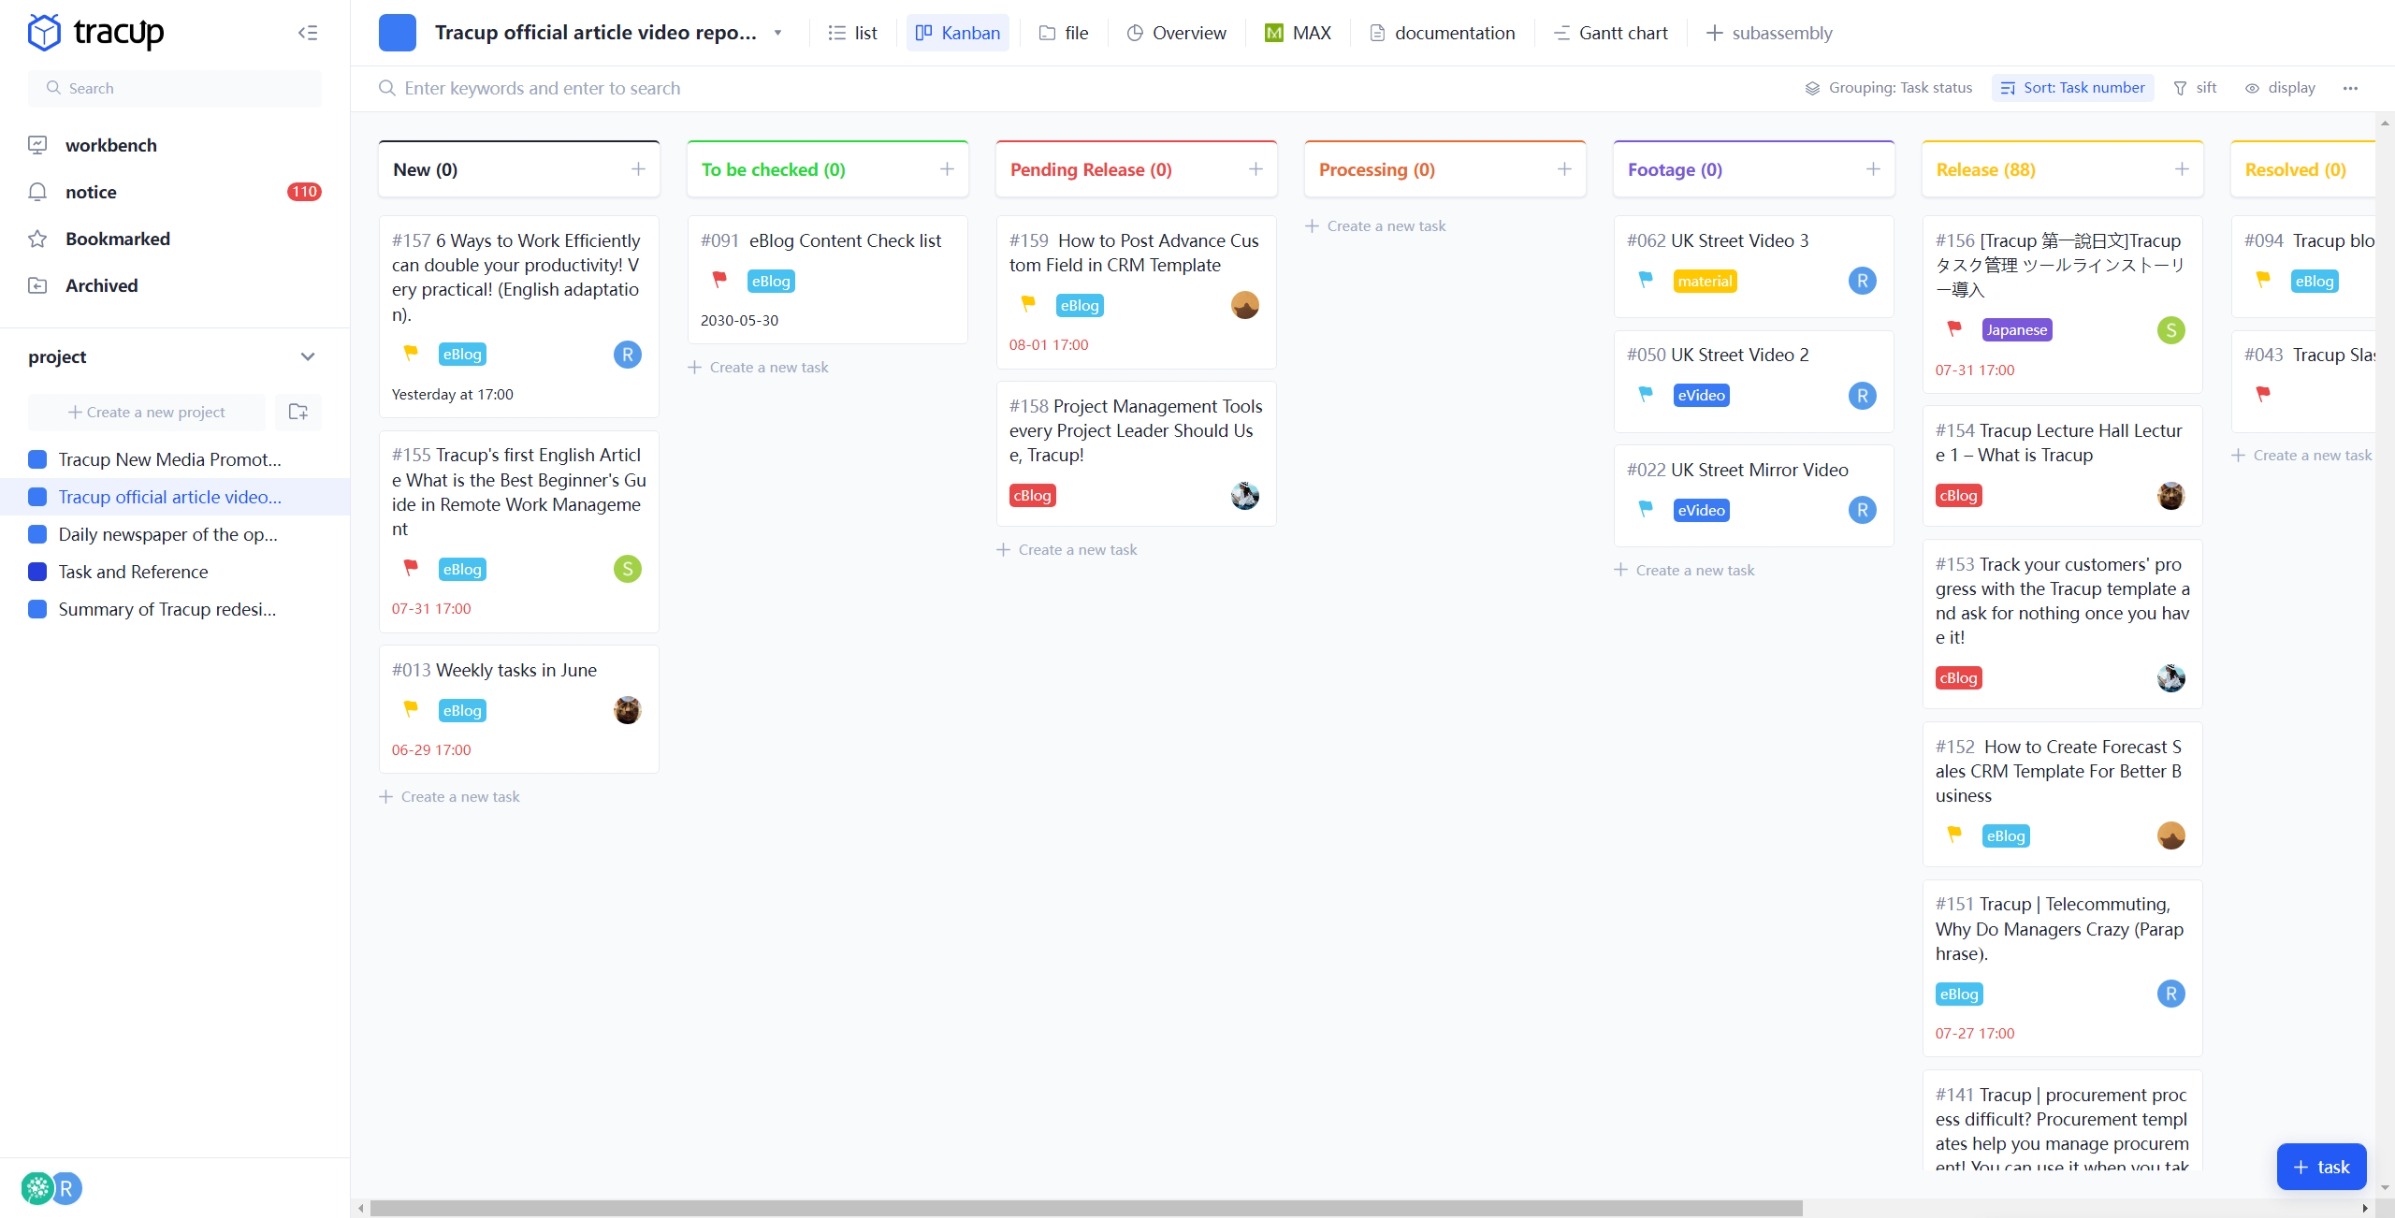Open the file tab
The height and width of the screenshot is (1218, 2395).
point(1064,33)
